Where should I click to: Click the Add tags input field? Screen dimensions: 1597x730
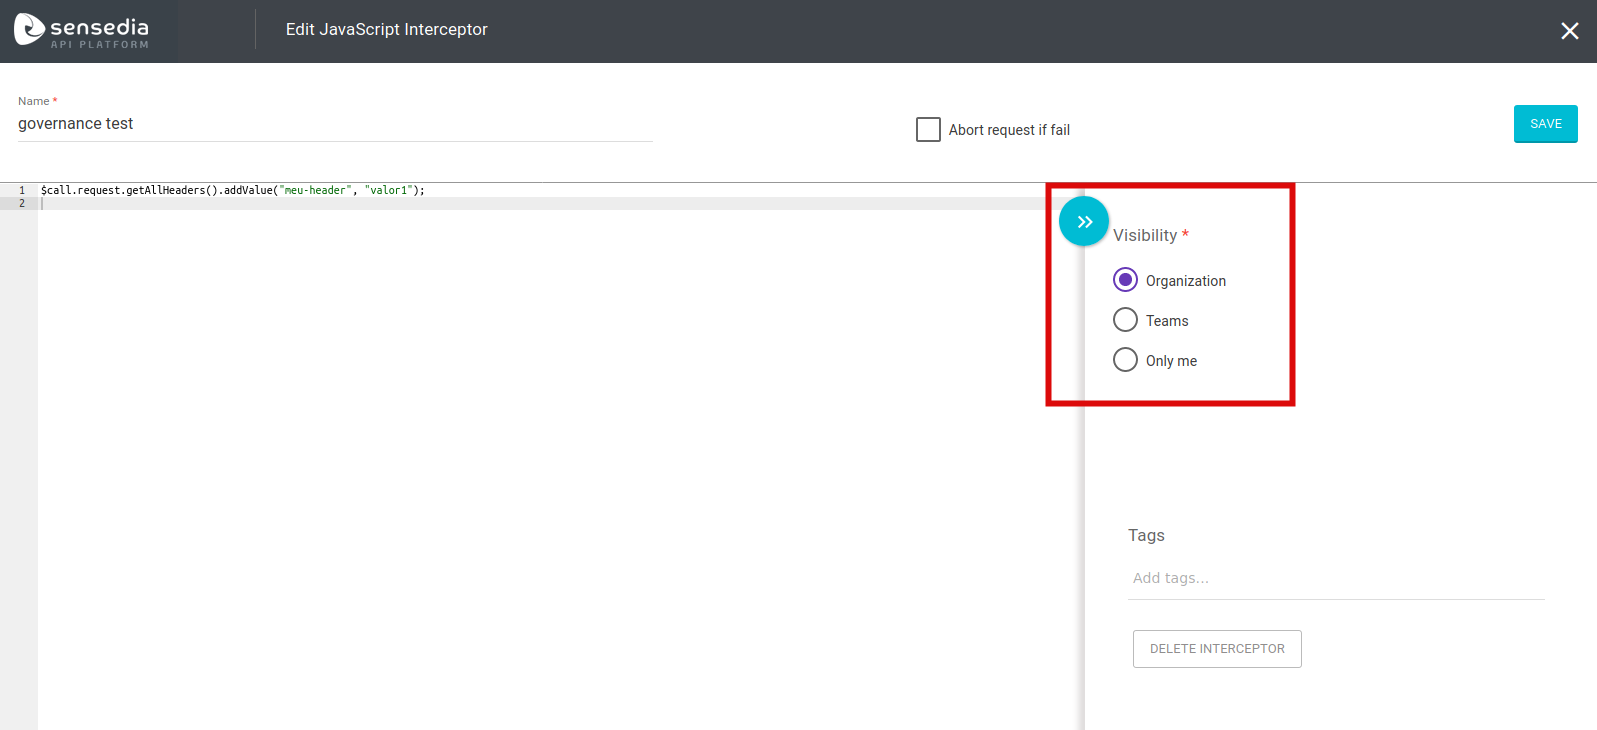pyautogui.click(x=1335, y=578)
